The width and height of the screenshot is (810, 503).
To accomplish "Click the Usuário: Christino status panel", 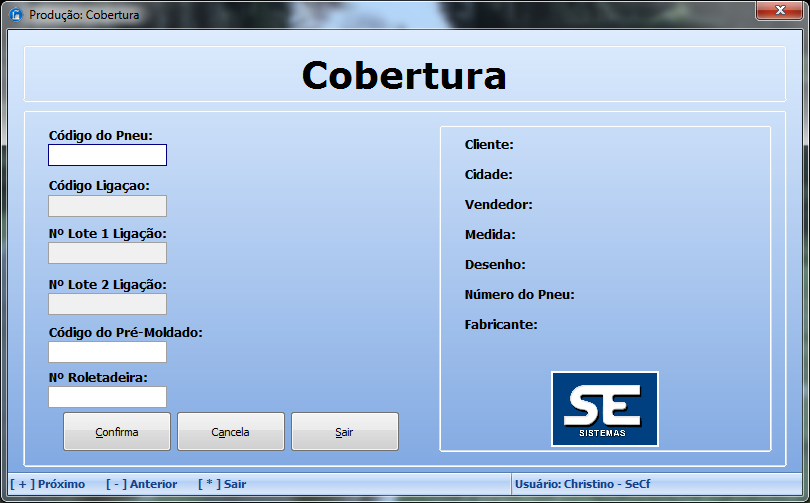I will pyautogui.click(x=583, y=484).
